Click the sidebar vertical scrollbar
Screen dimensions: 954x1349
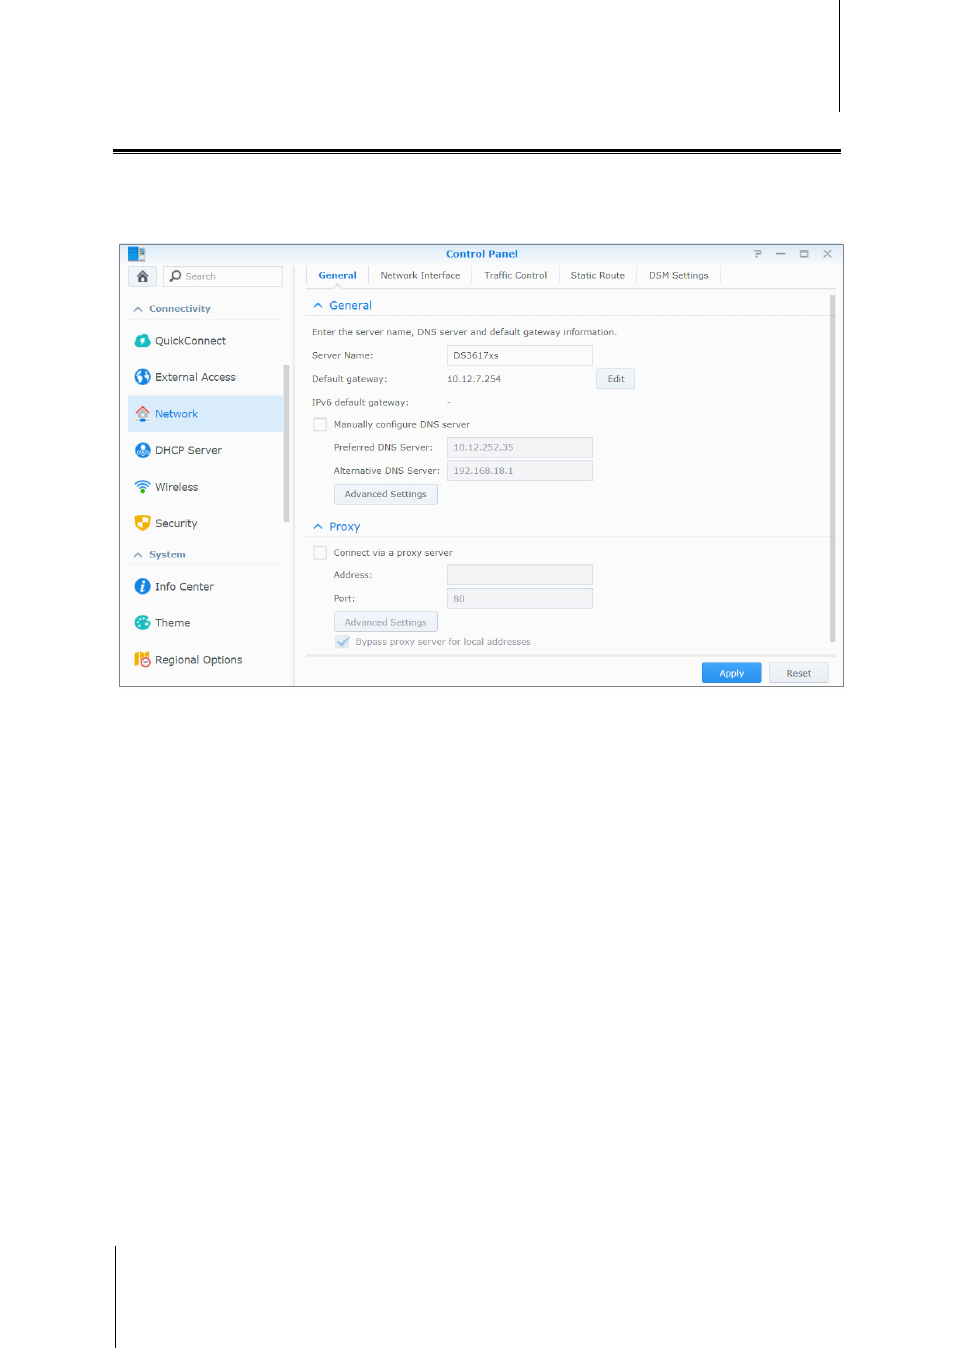click(x=286, y=443)
